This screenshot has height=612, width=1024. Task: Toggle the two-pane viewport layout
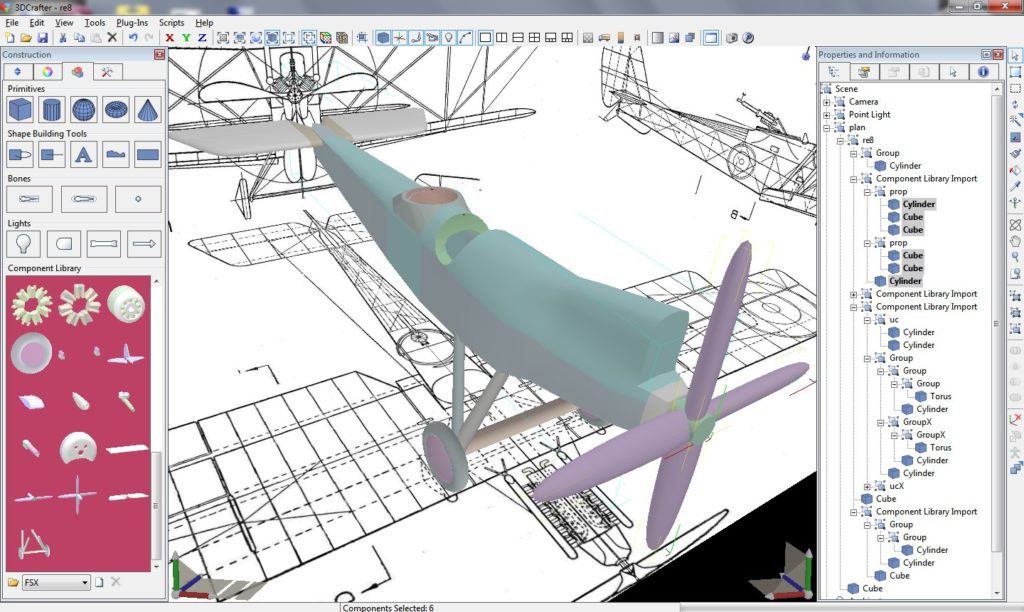(503, 38)
